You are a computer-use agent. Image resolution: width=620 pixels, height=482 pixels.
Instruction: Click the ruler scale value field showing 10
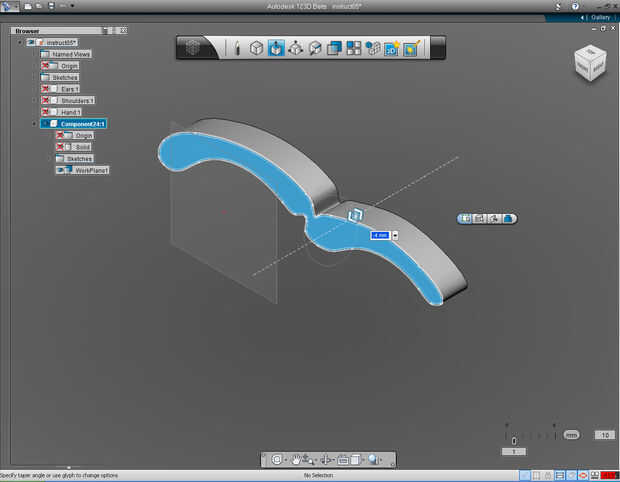point(605,435)
